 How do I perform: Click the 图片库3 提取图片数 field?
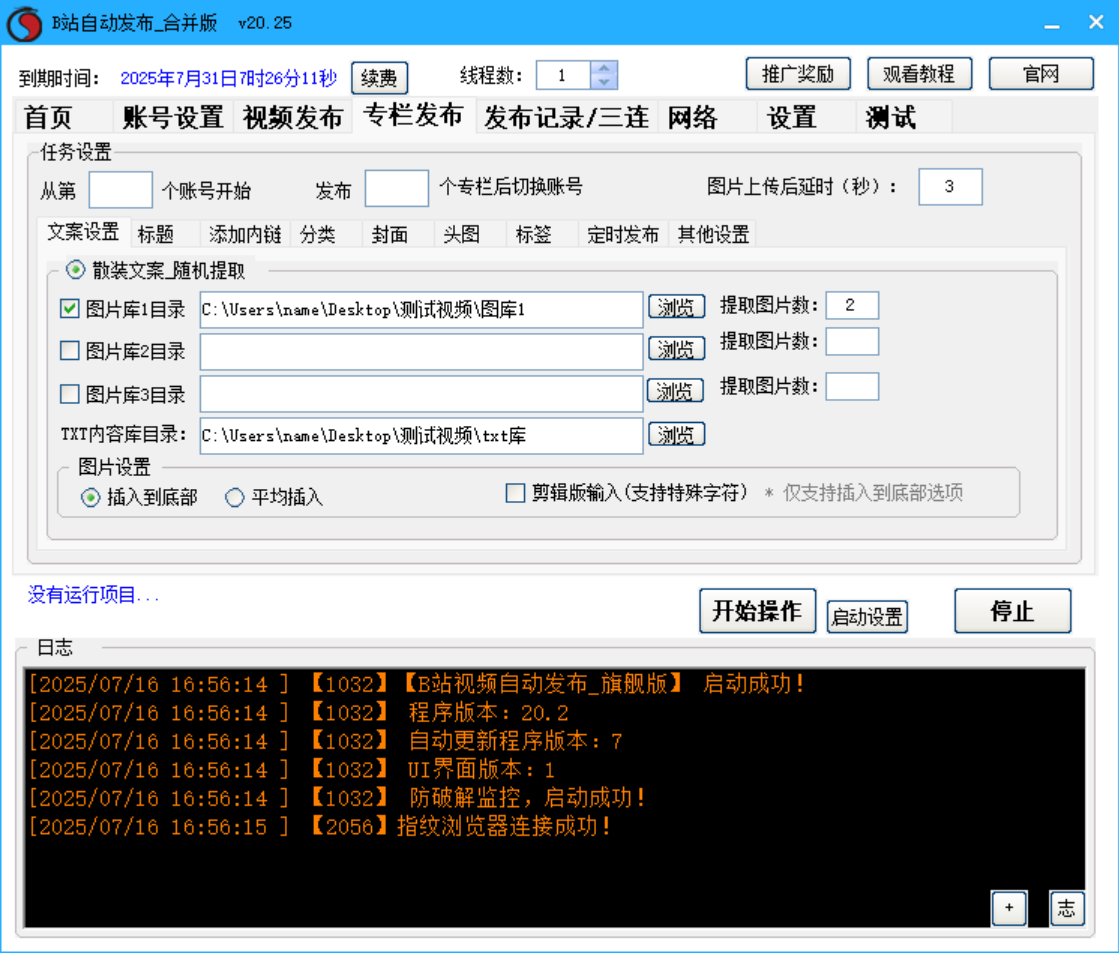click(x=852, y=387)
